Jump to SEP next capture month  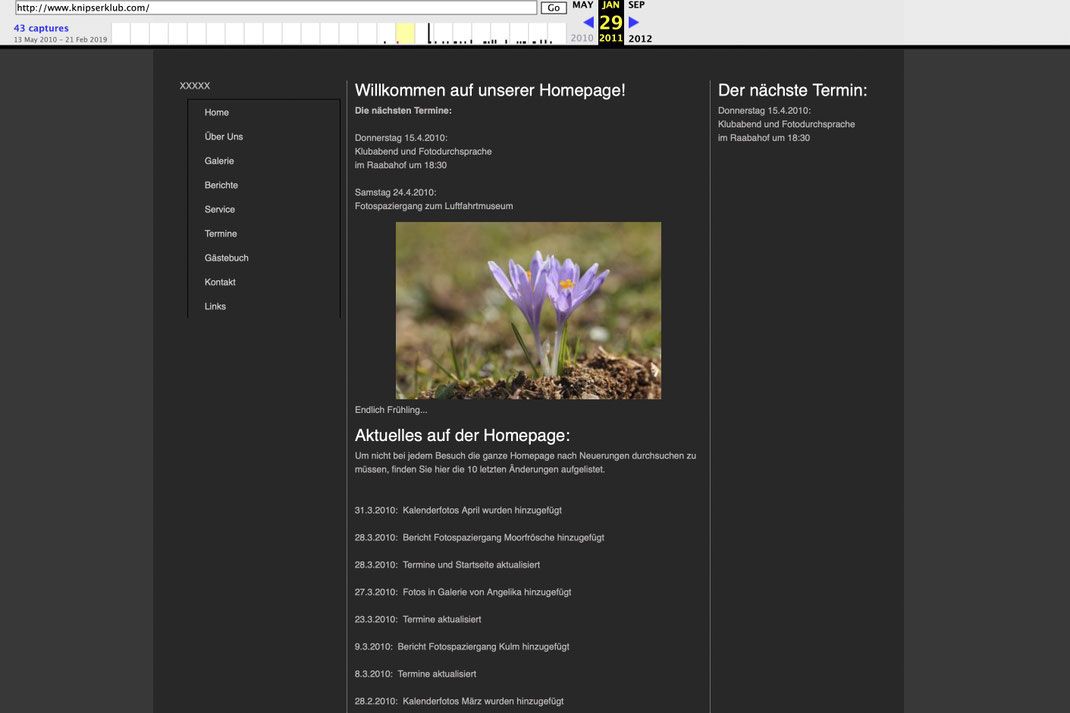[x=636, y=5]
